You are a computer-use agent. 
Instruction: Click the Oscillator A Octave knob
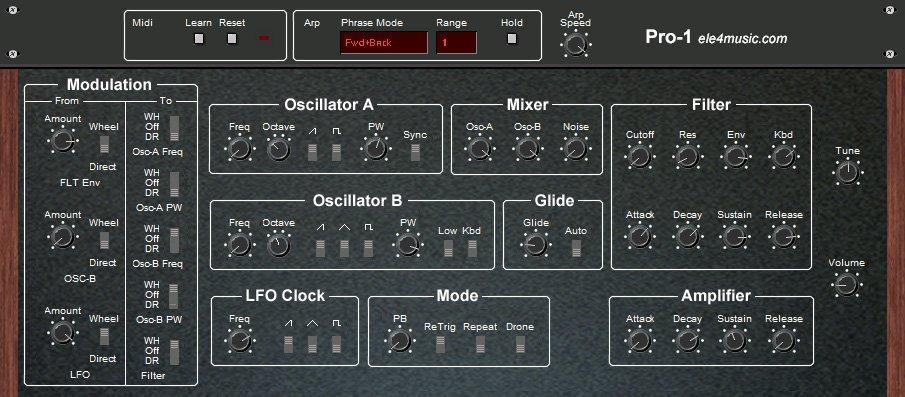[278, 149]
